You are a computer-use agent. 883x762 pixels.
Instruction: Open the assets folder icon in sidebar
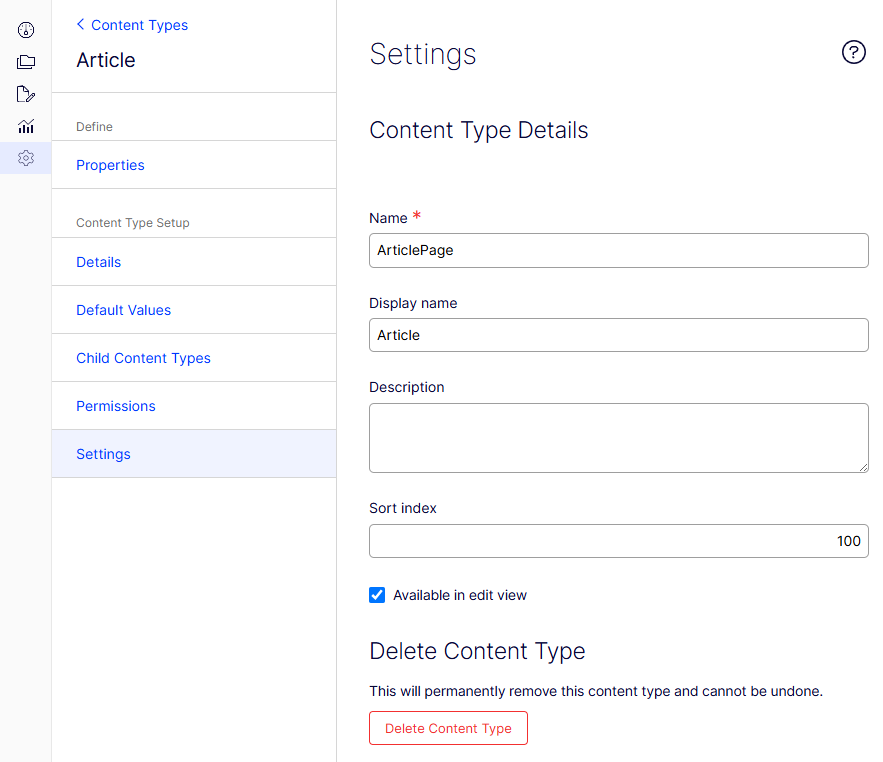[x=26, y=62]
